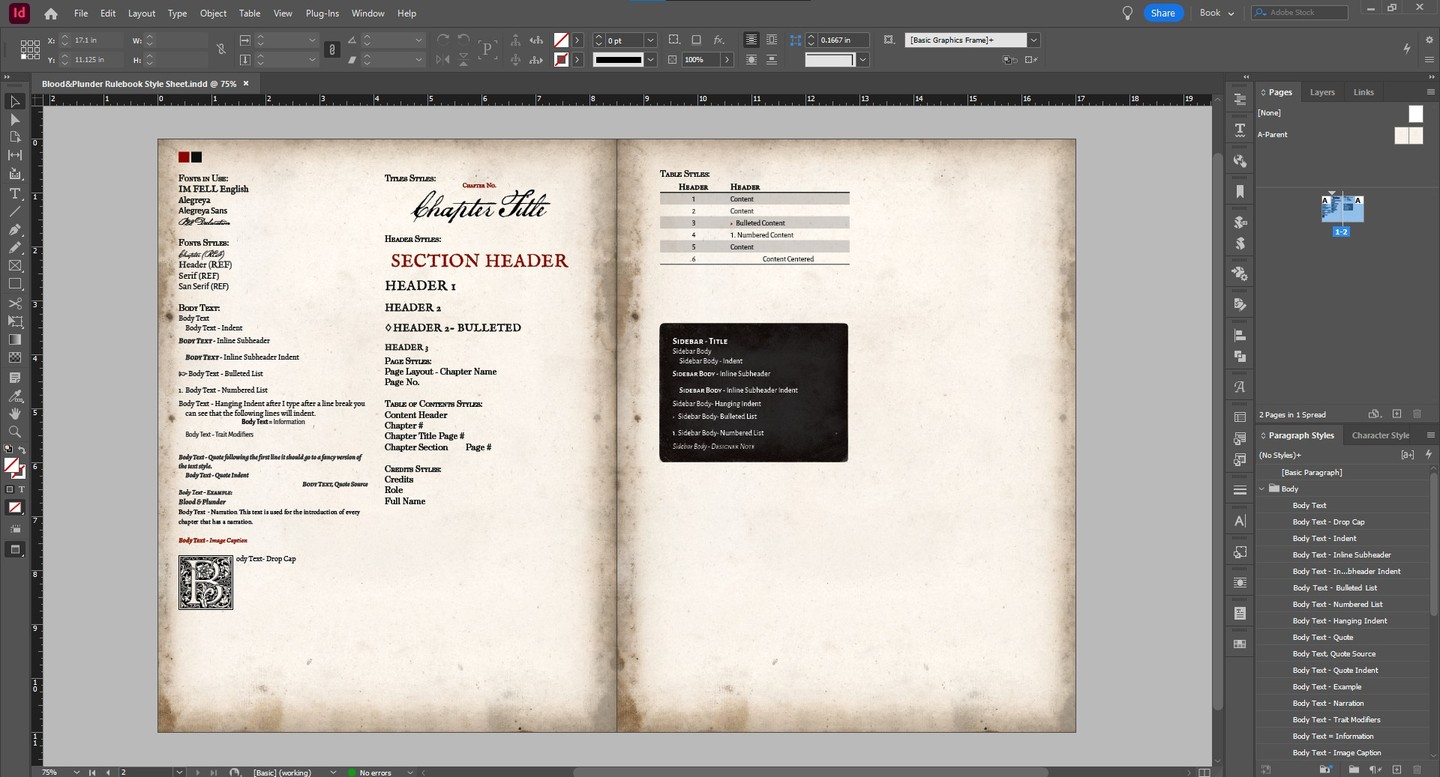This screenshot has height=777, width=1440.
Task: Open the object style dropdown
Action: pos(1034,40)
